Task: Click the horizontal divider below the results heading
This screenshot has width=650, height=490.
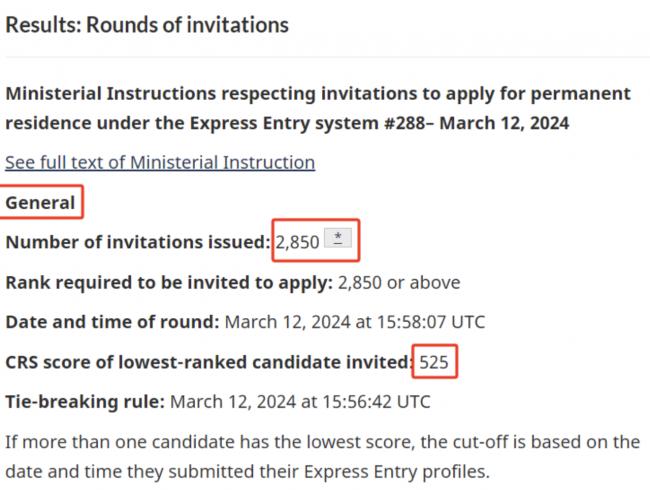Action: click(325, 56)
